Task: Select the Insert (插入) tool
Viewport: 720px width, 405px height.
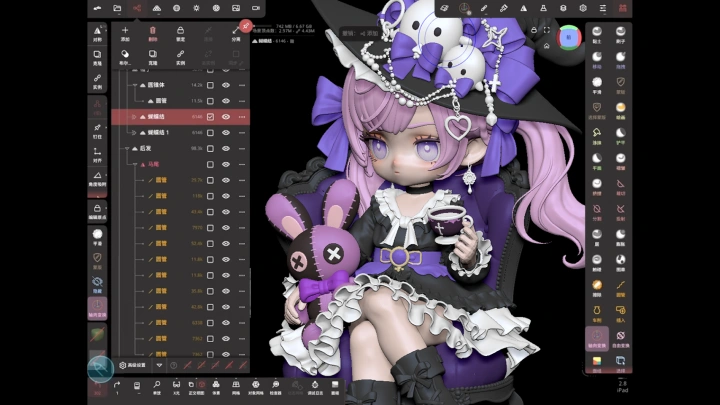Action: pyautogui.click(x=620, y=313)
